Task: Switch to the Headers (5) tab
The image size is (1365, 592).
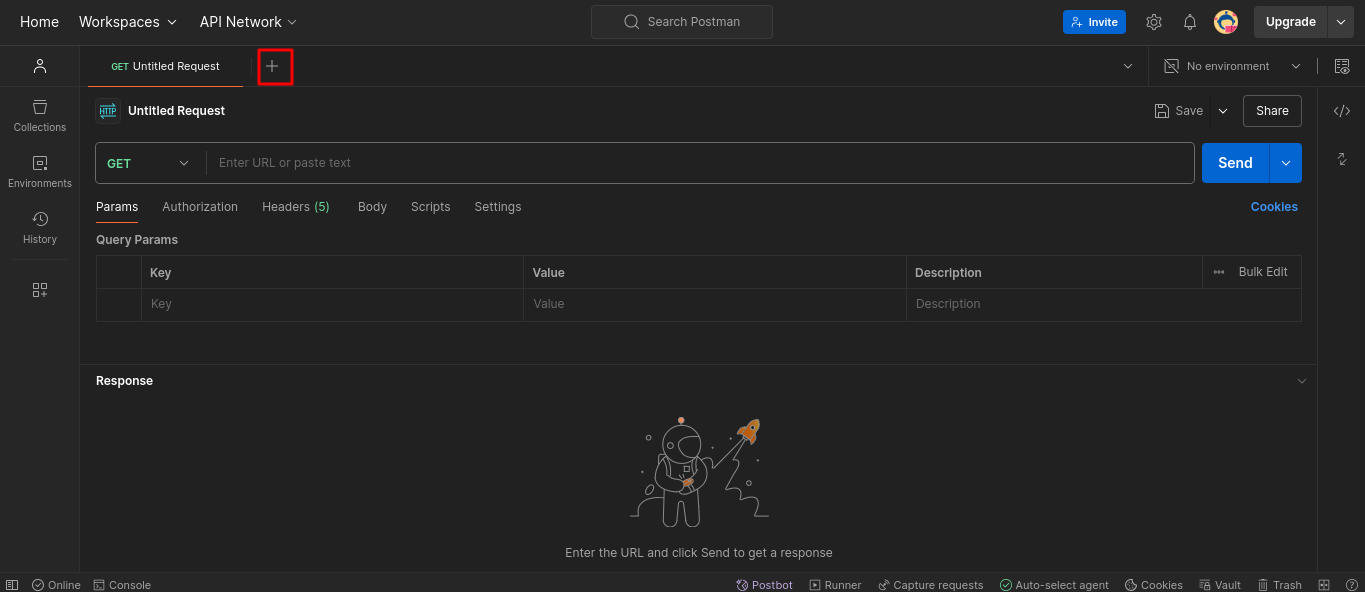Action: [296, 207]
